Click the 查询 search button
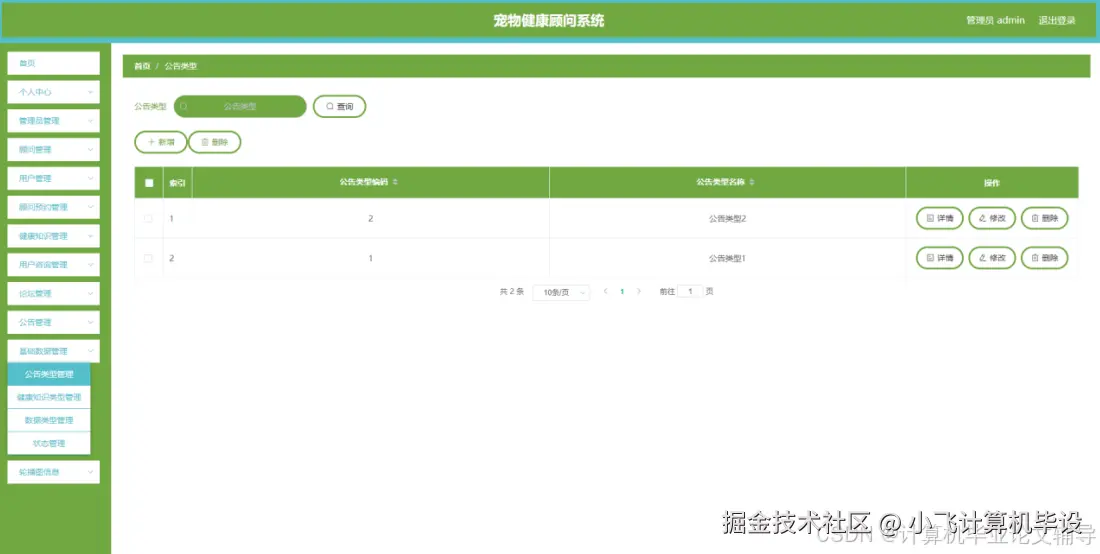 click(x=340, y=107)
